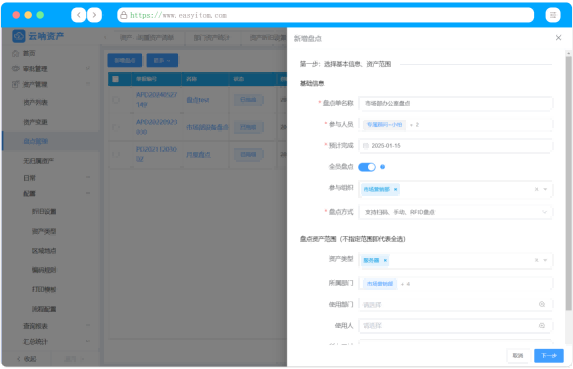Open the 资产列表 sidebar item
This screenshot has height=369, width=573.
(35, 103)
